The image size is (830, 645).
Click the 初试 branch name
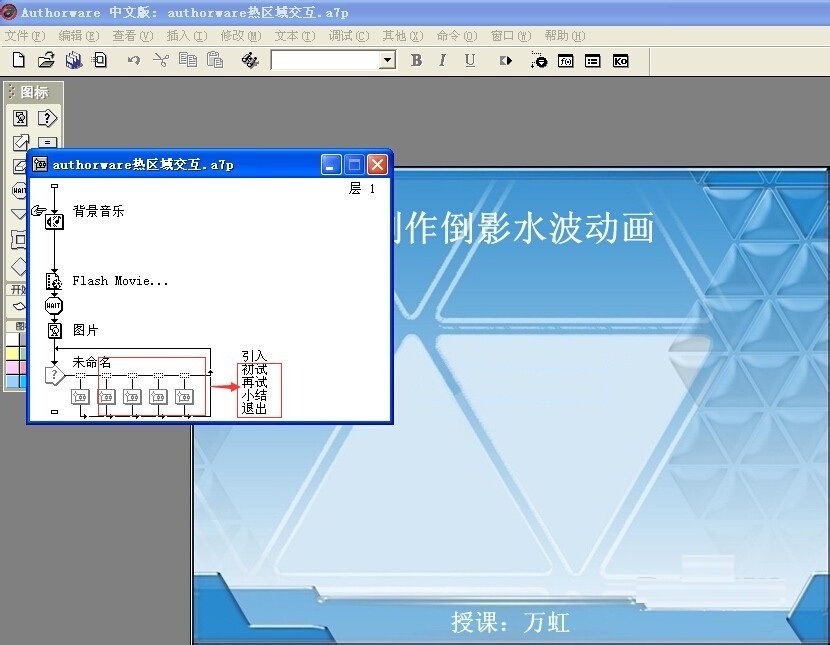254,369
